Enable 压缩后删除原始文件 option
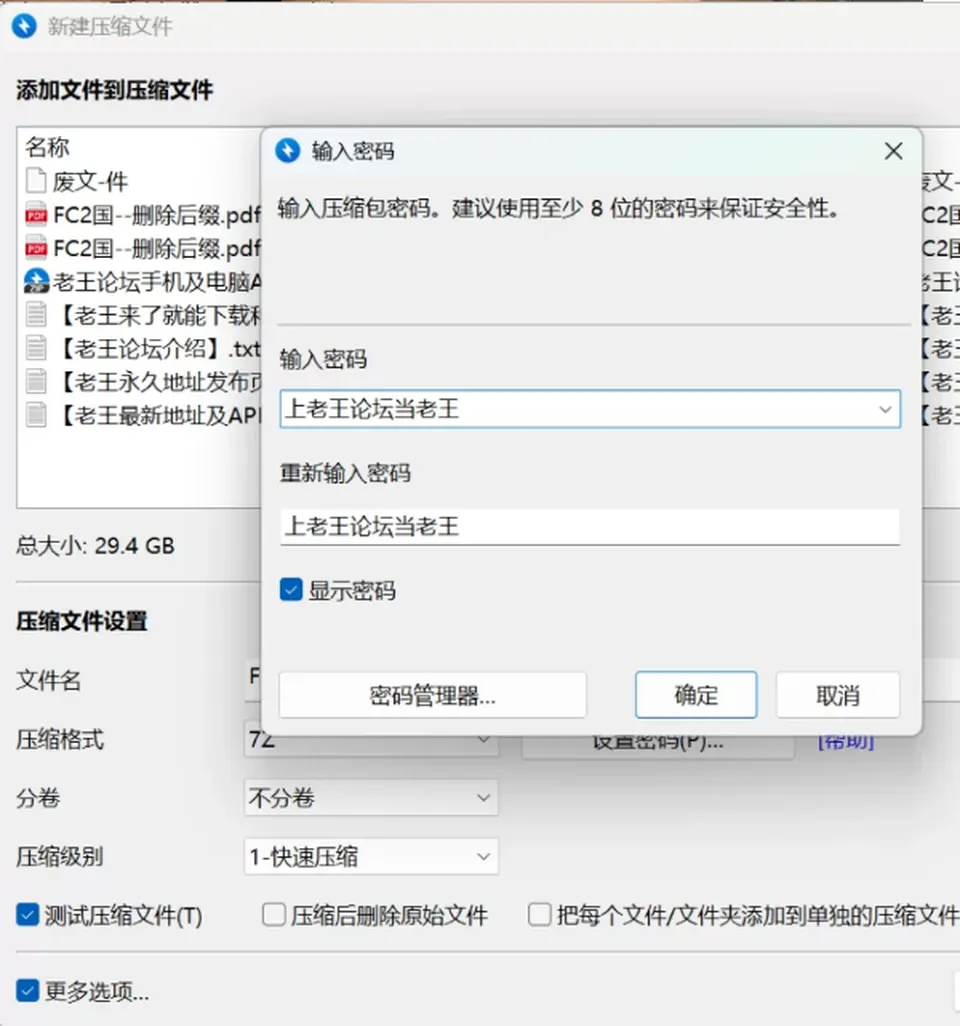This screenshot has height=1026, width=960. 274,915
